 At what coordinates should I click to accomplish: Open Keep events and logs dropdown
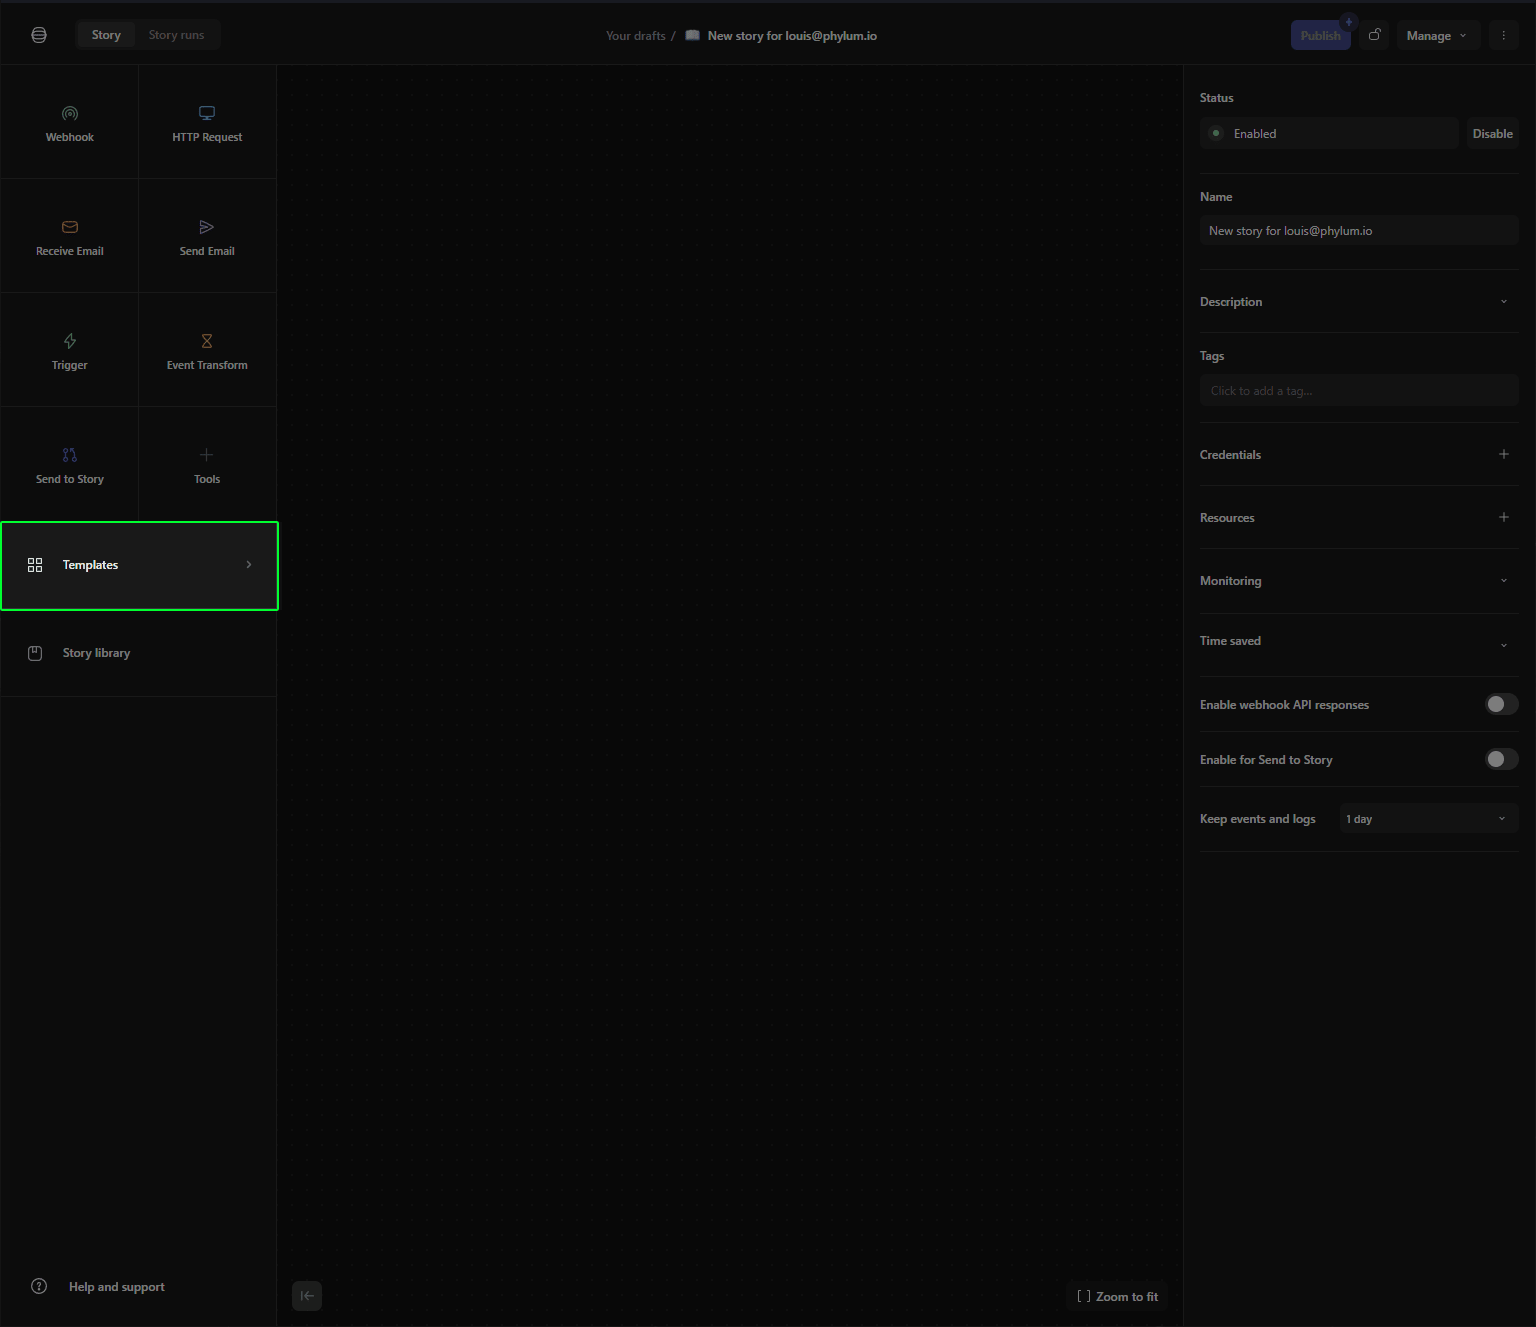coord(1428,819)
